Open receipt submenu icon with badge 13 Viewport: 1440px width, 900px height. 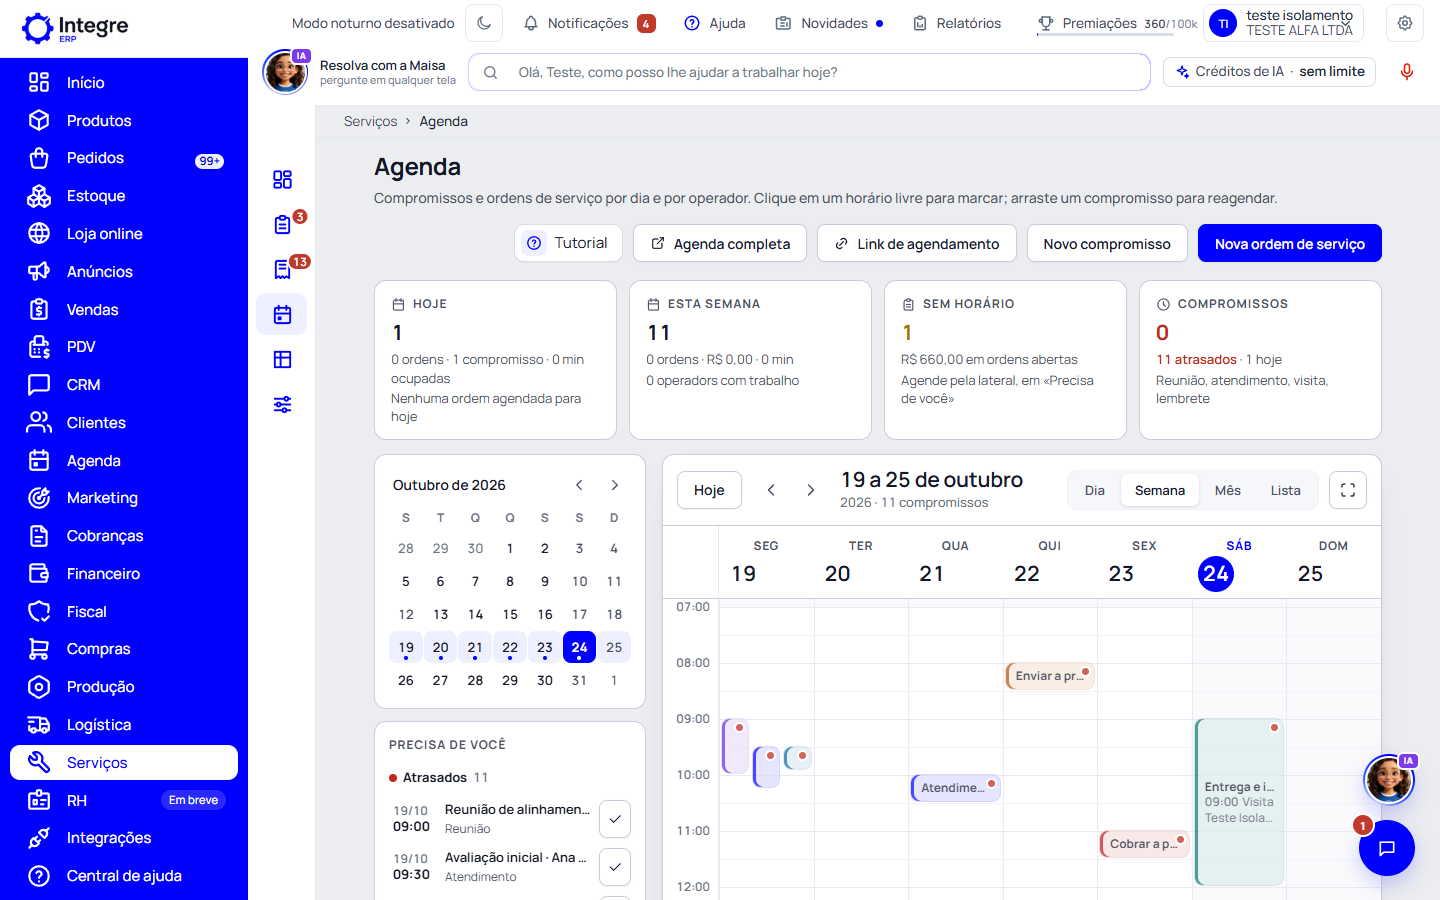[283, 270]
